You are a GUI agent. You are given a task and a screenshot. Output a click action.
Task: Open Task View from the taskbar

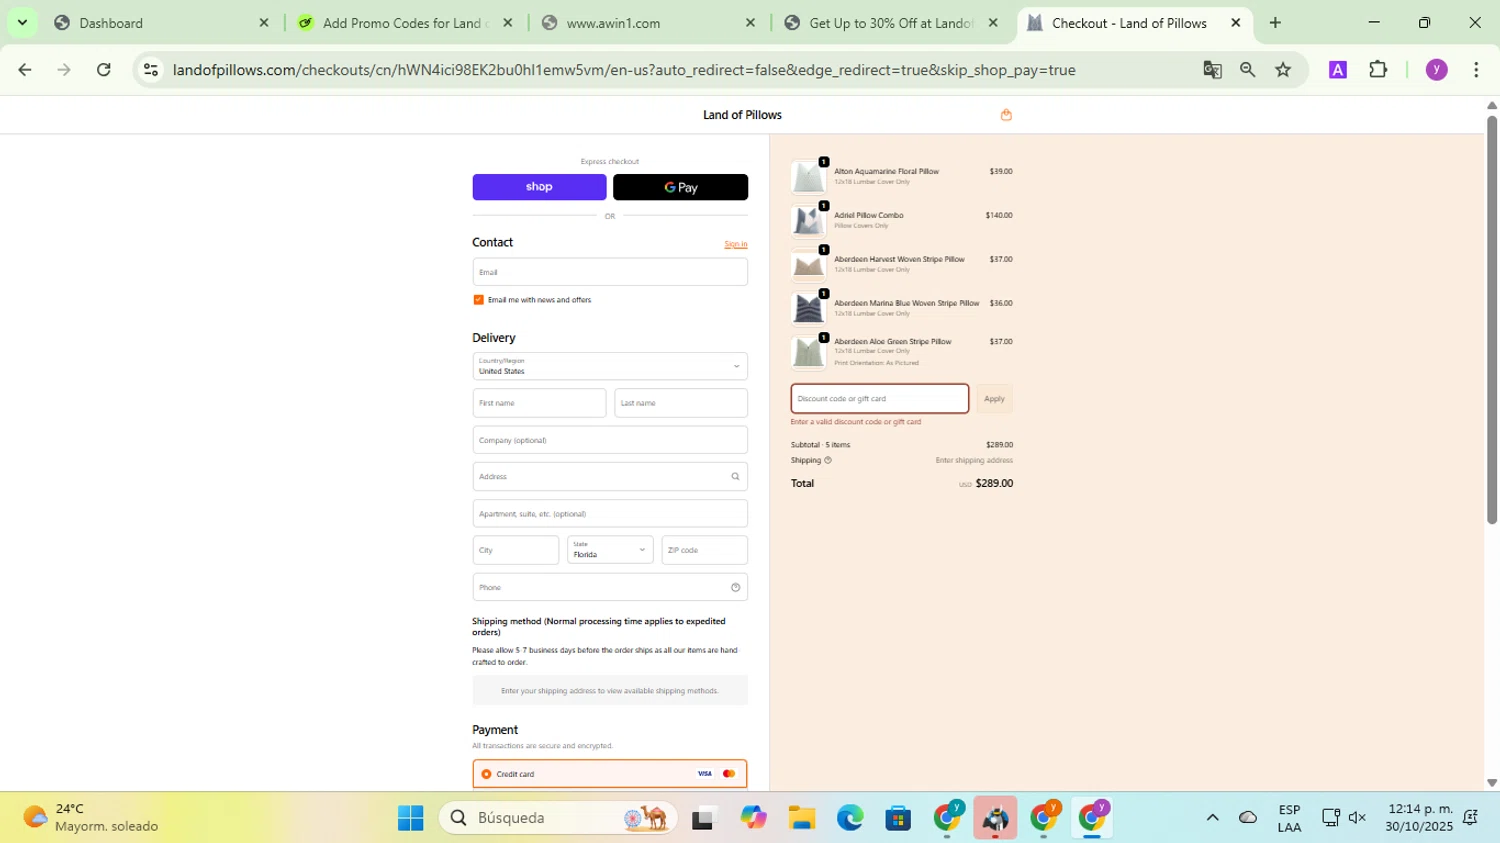(704, 818)
